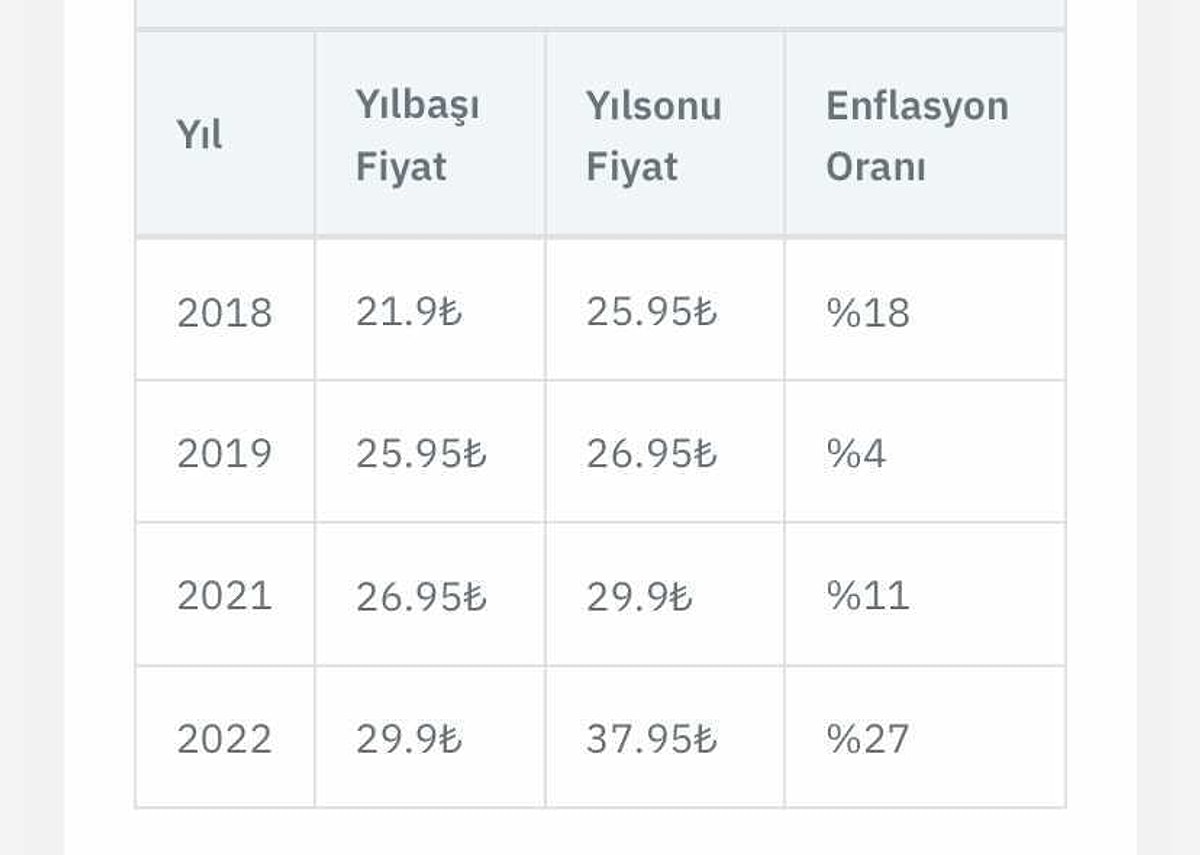The height and width of the screenshot is (855, 1200).
Task: Click the Yıl column header
Action: pos(200,135)
